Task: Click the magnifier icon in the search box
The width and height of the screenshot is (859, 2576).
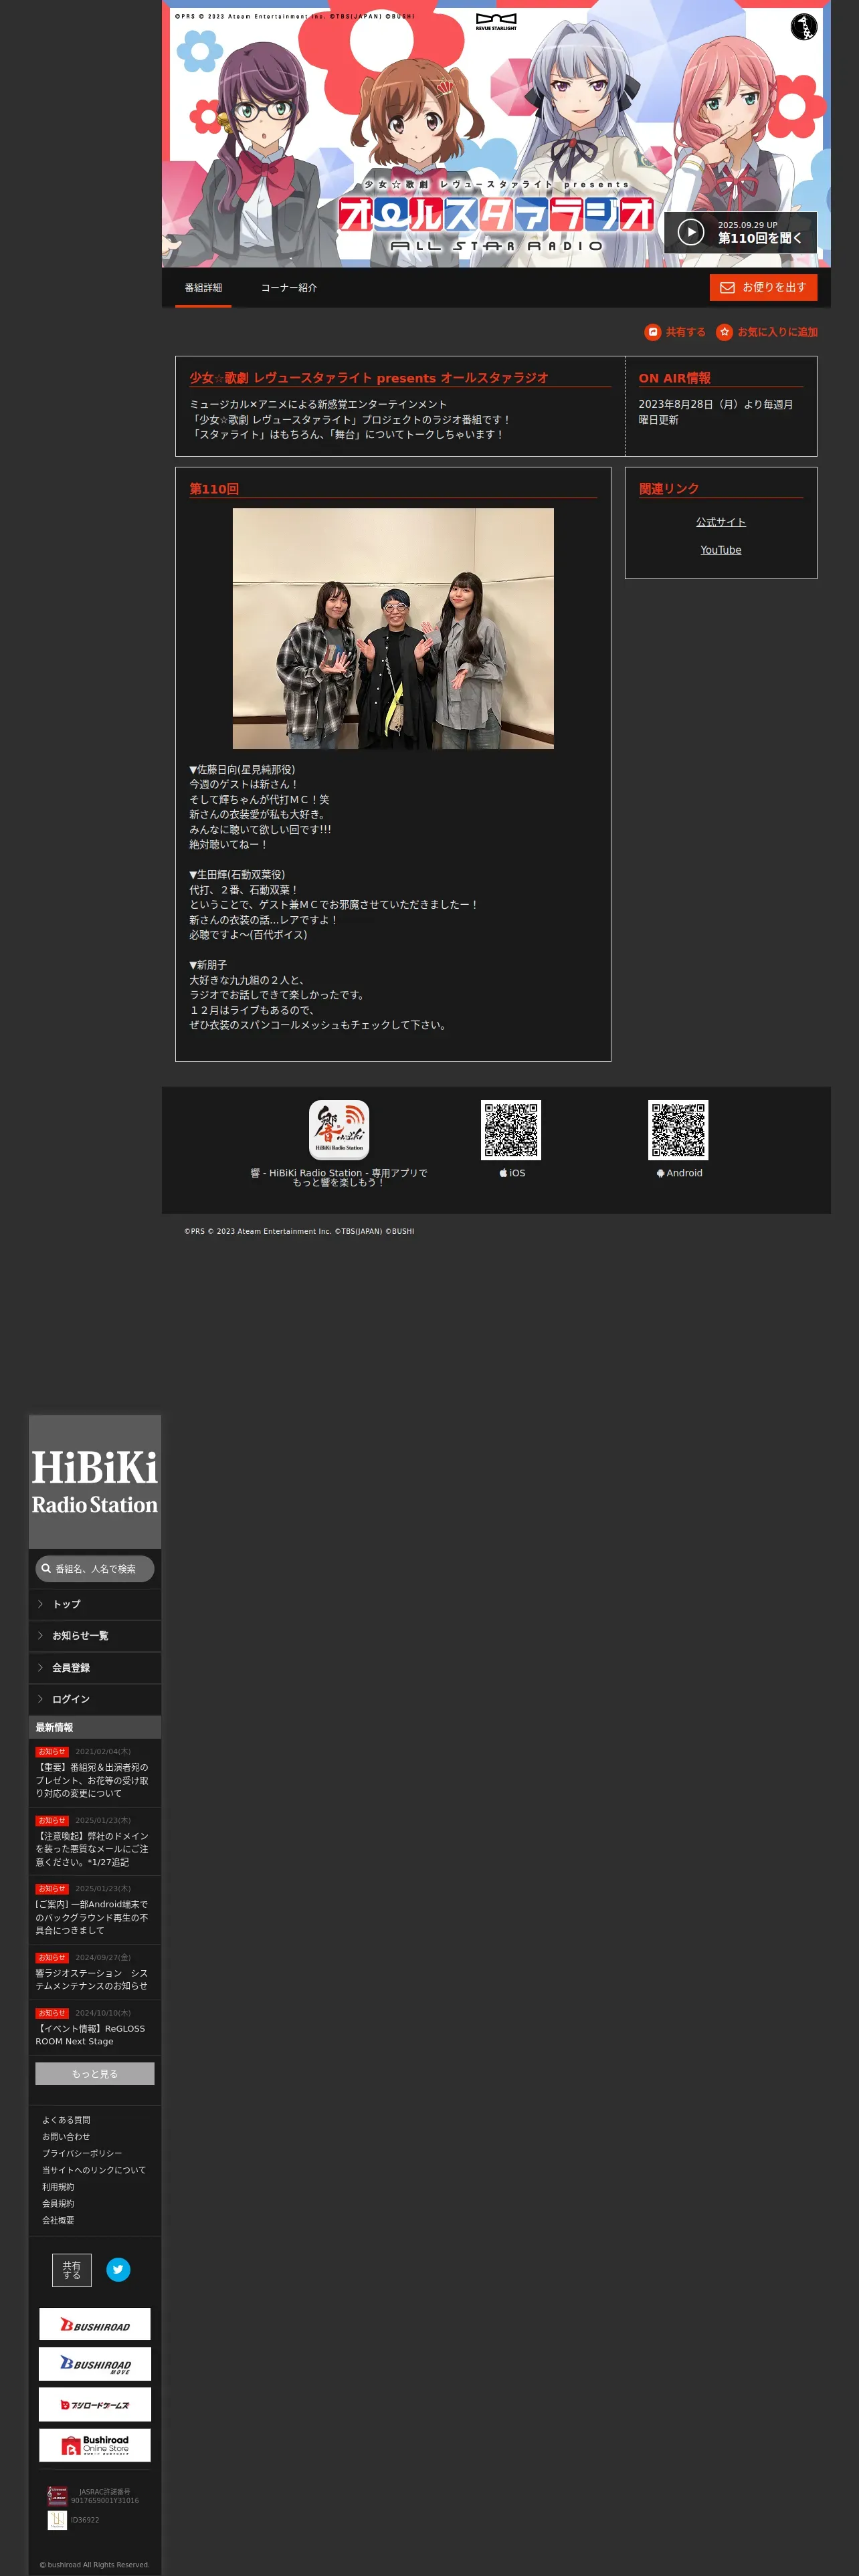Action: pos(46,1568)
